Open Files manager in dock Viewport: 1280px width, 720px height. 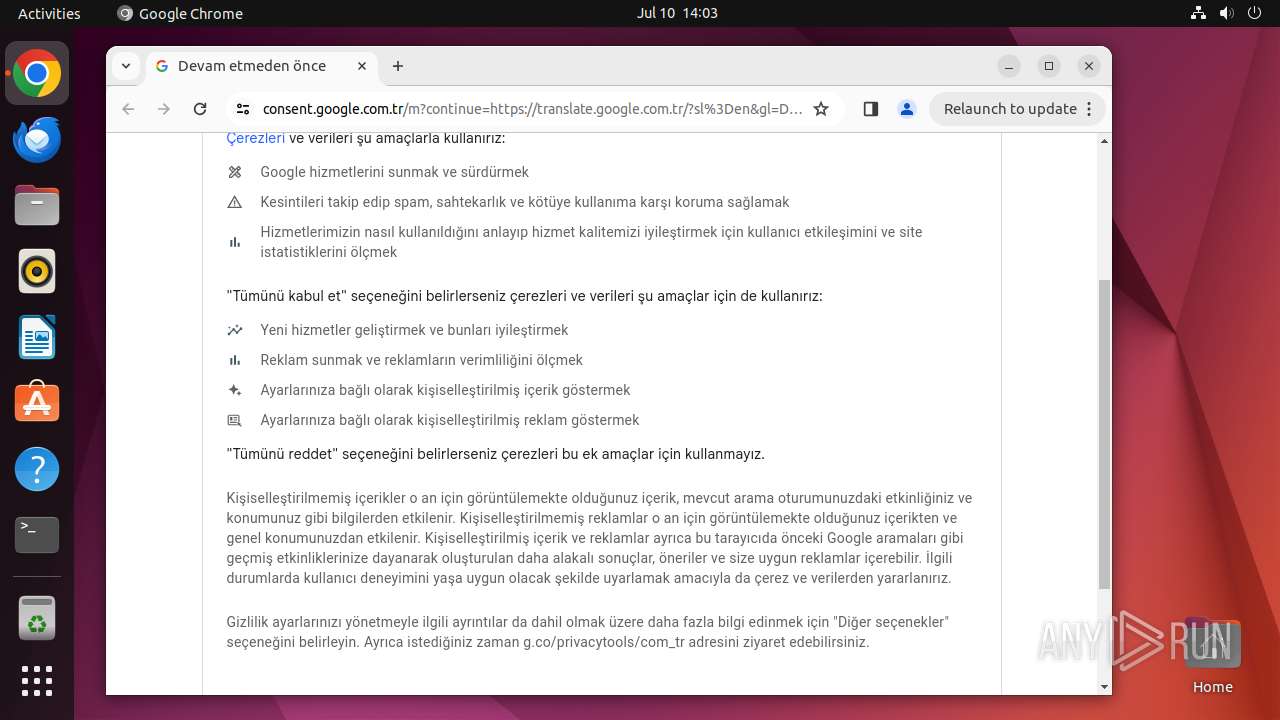(x=37, y=205)
